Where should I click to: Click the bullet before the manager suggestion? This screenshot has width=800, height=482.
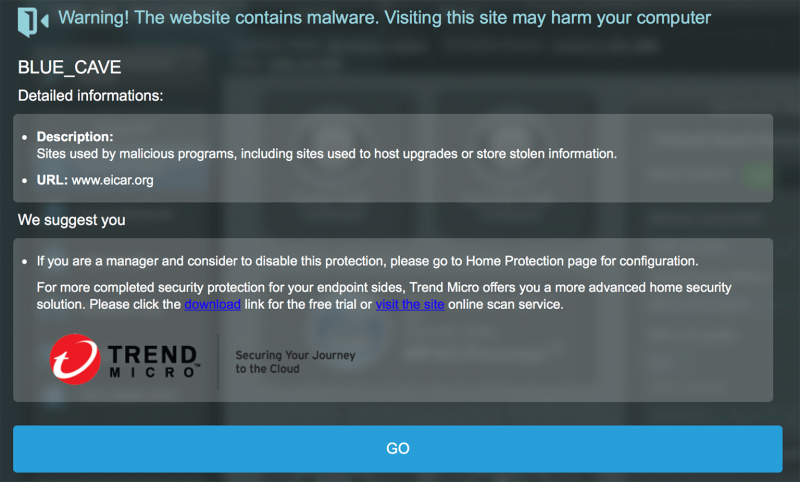(x=24, y=262)
